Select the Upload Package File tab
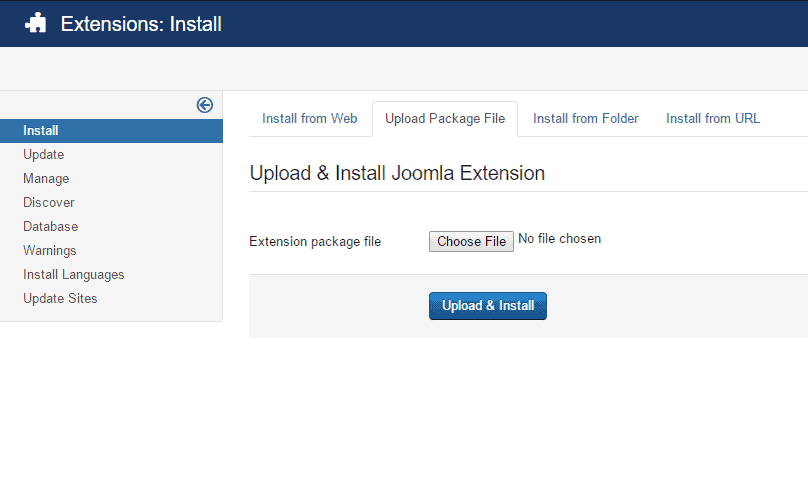The height and width of the screenshot is (504, 808). (x=445, y=119)
